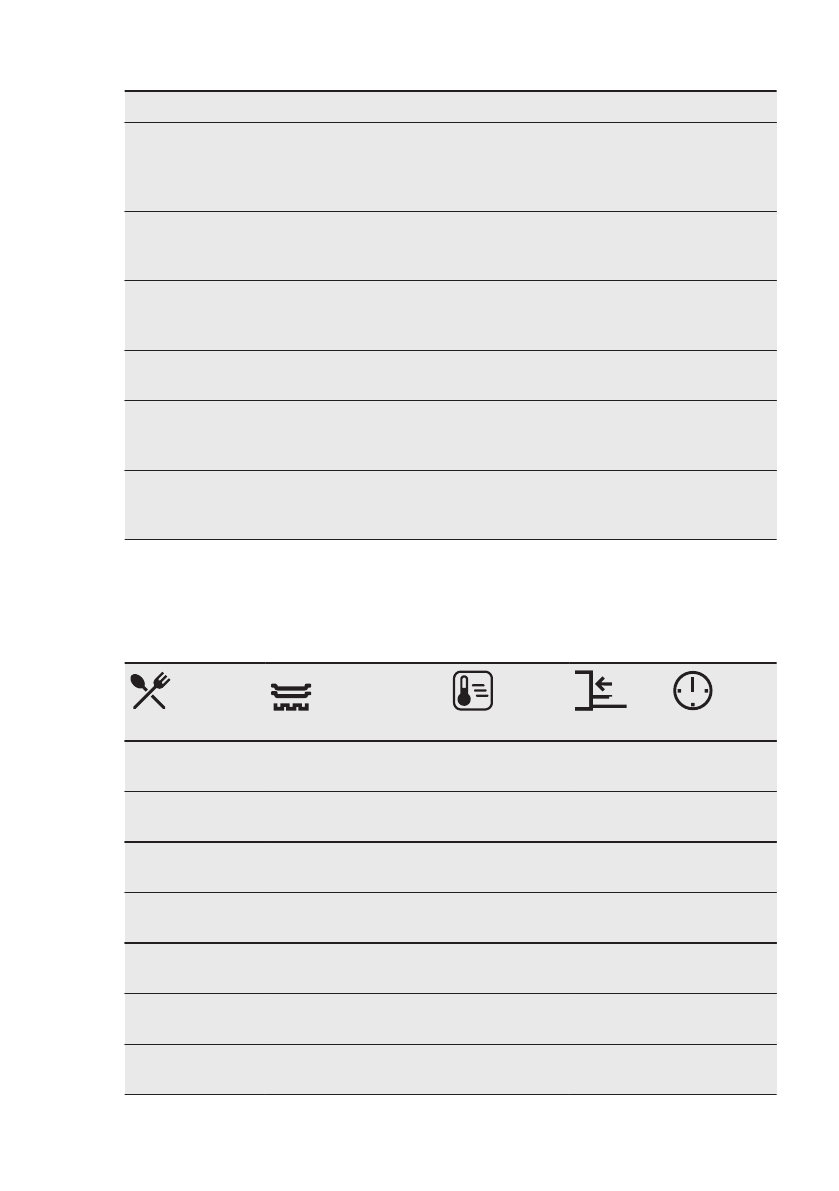This screenshot has height=1191, width=839.
Task: Click the baking tray accessory icon
Action: [291, 697]
